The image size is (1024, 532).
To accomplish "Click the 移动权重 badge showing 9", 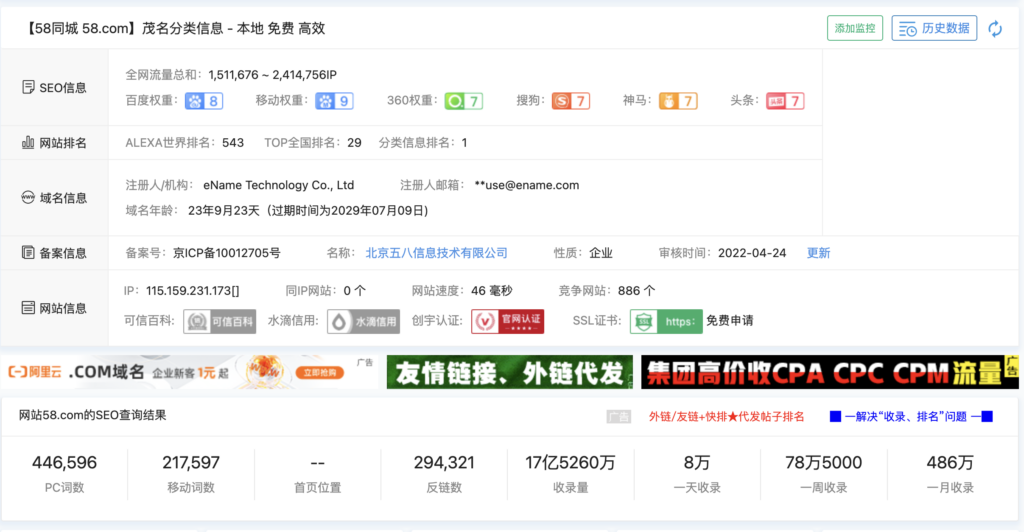I will point(334,101).
